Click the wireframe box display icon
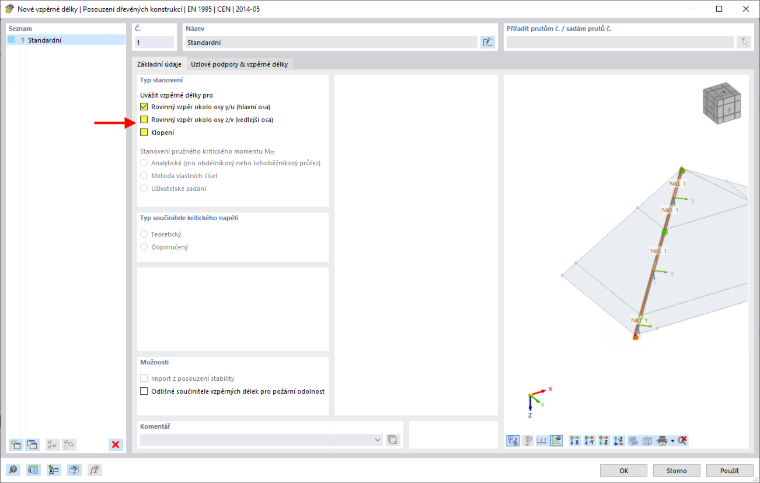 click(647, 440)
